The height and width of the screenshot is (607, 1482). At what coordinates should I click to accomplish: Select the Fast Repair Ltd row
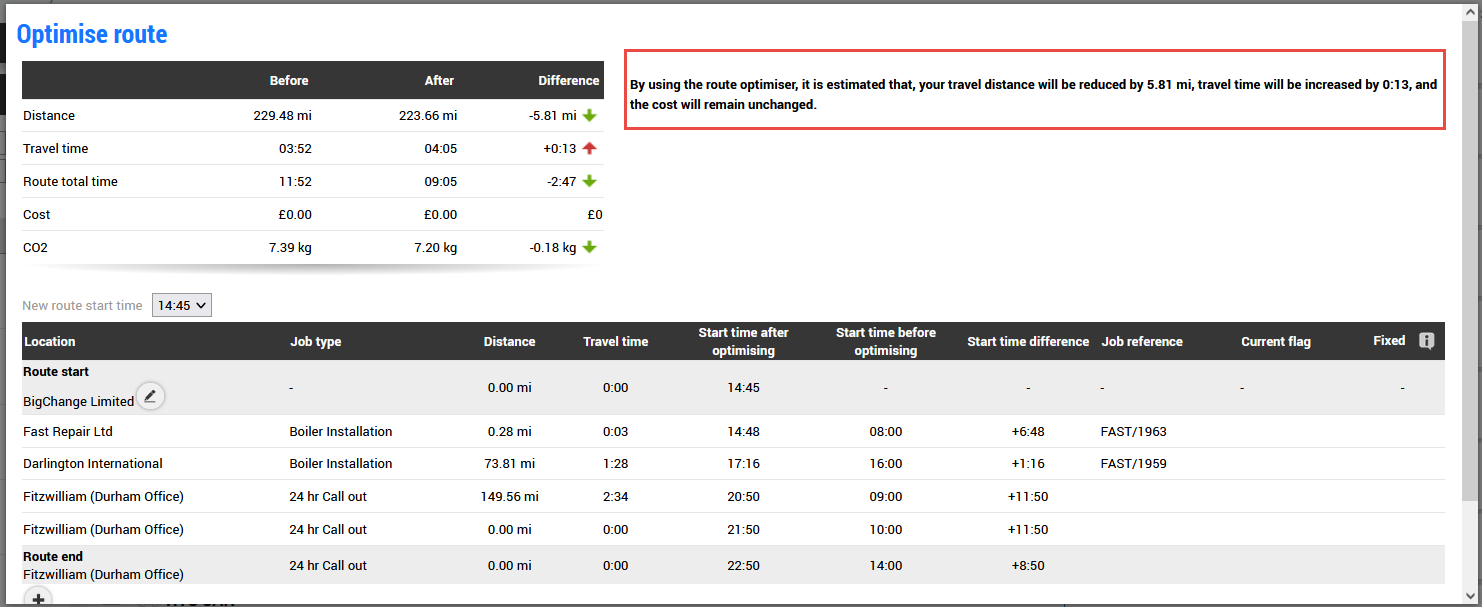pos(68,432)
